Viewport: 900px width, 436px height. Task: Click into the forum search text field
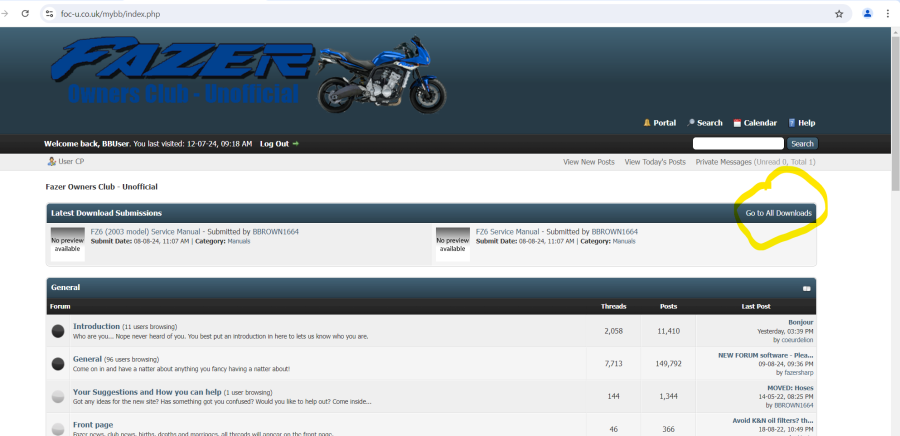tap(738, 143)
